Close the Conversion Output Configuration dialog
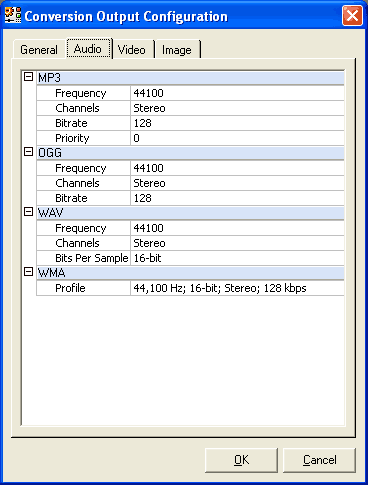 [x=352, y=16]
